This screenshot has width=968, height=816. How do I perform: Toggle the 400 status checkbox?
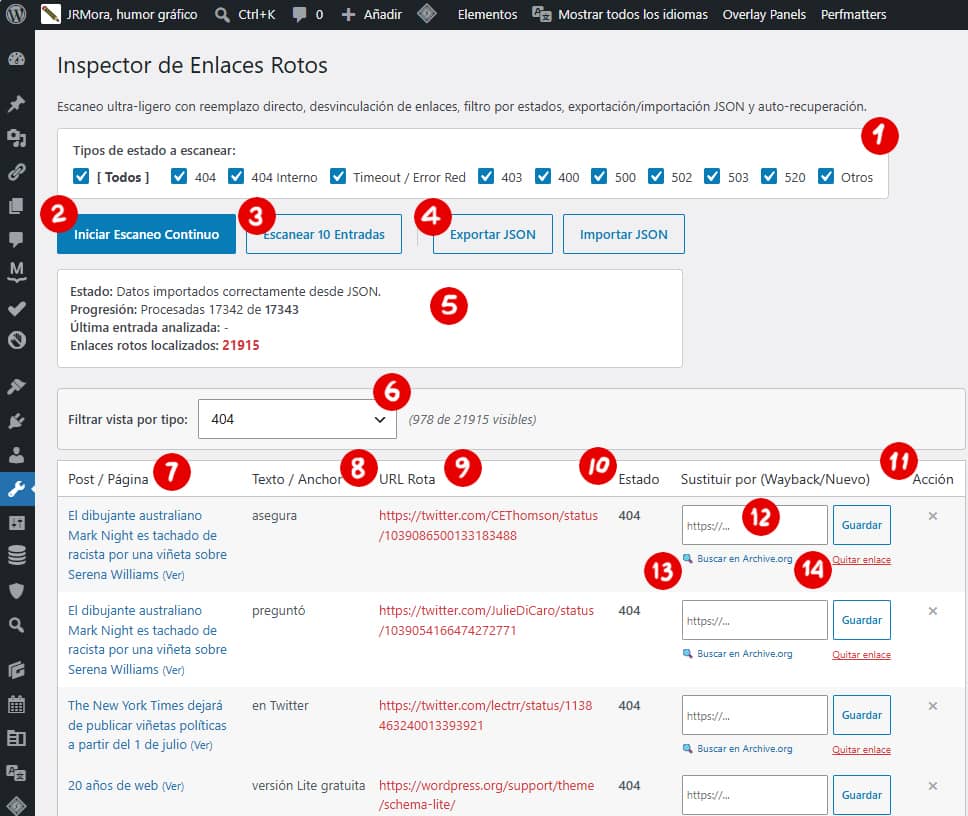point(543,177)
